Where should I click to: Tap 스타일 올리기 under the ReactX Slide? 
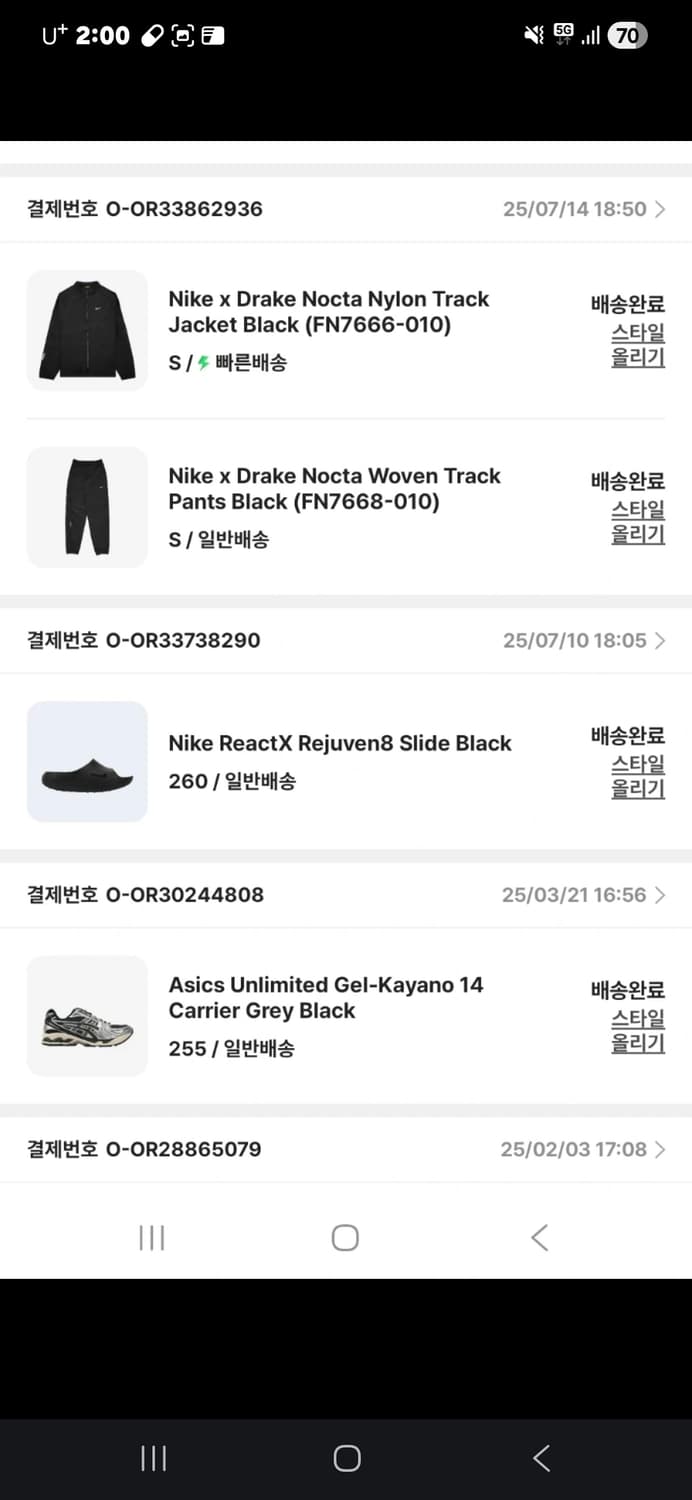(x=637, y=779)
